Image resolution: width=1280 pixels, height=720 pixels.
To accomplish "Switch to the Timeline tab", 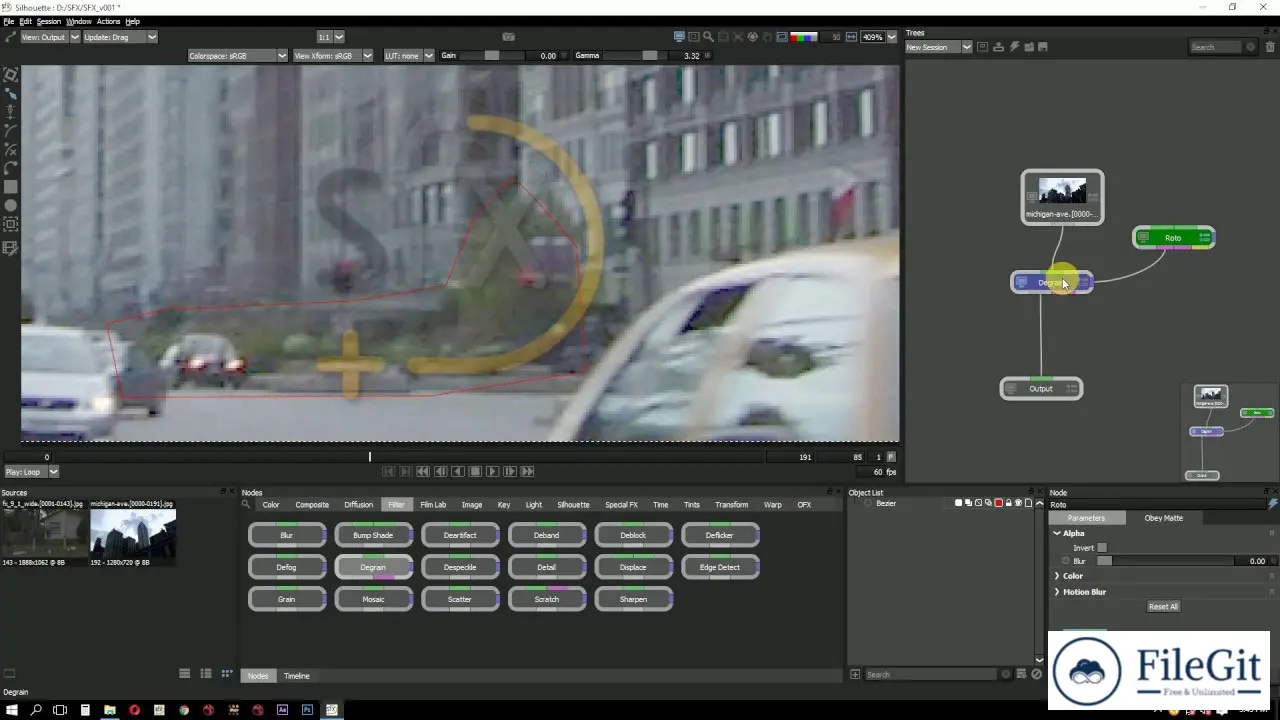I will tap(297, 676).
